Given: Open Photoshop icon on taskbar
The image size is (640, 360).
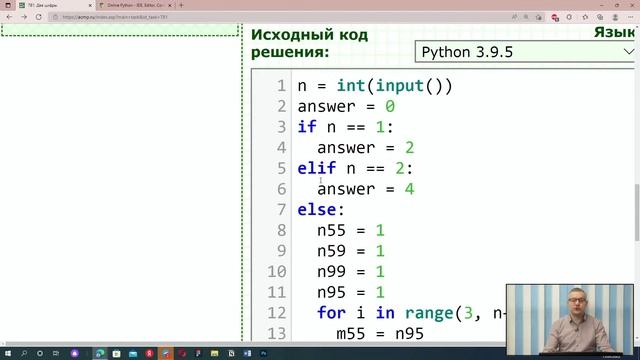Looking at the screenshot, I should (264, 353).
